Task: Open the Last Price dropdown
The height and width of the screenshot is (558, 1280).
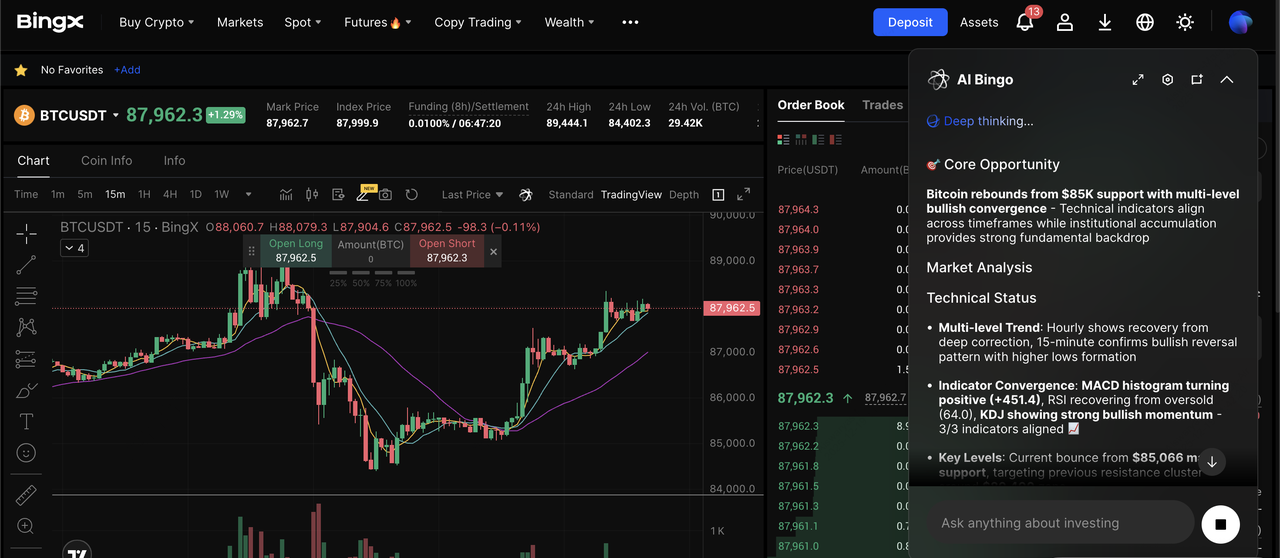Action: click(x=473, y=195)
